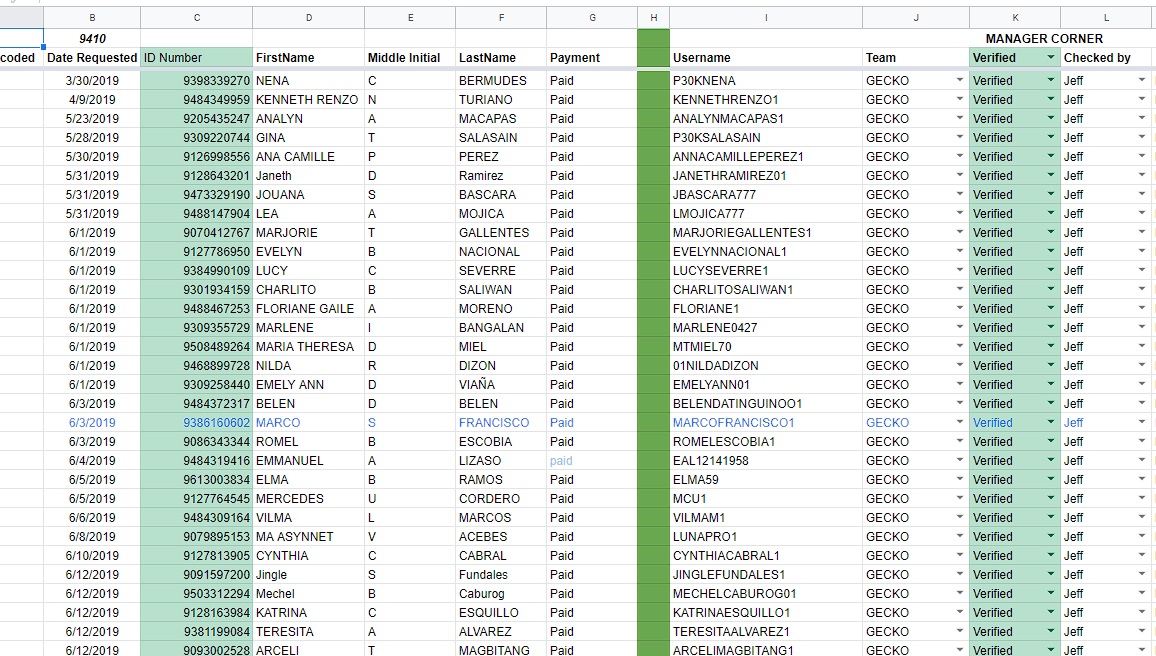Select column E header

tap(411, 18)
